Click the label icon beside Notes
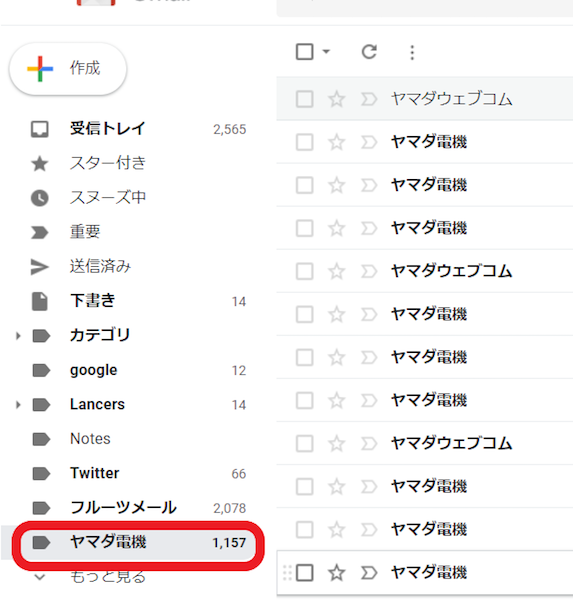The height and width of the screenshot is (600, 573). click(41, 439)
